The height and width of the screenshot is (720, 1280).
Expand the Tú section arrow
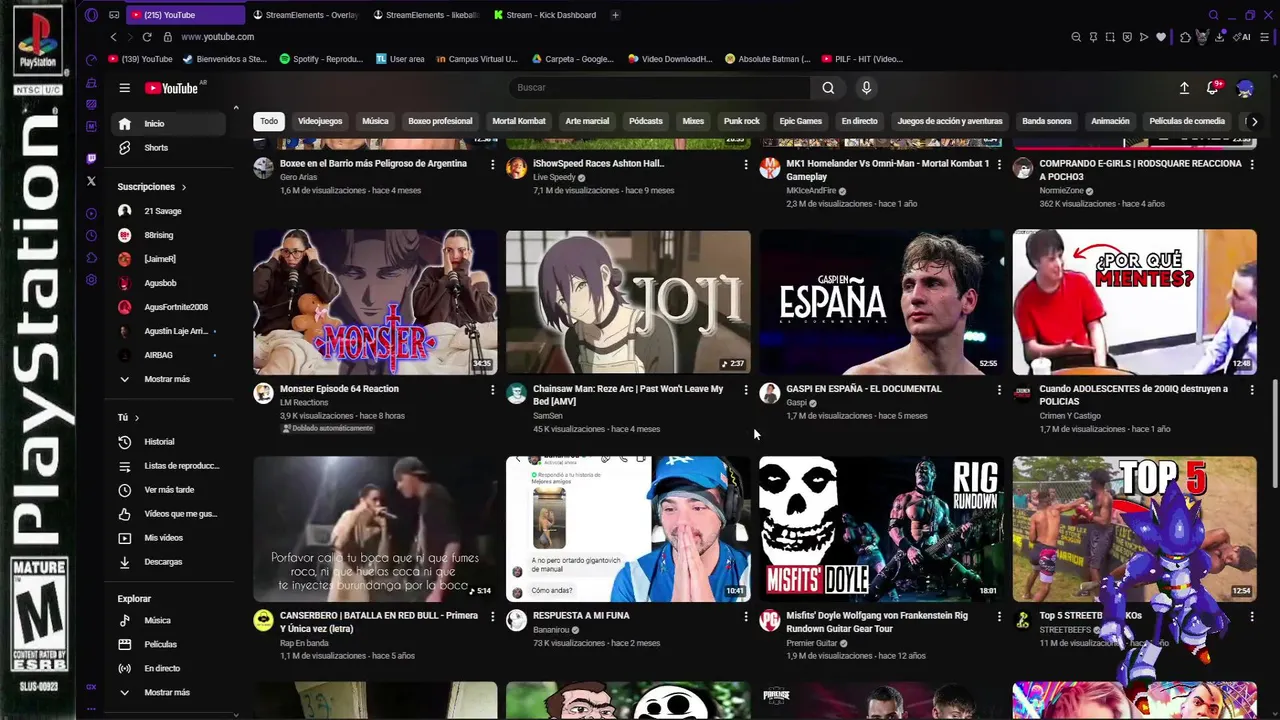pos(137,417)
